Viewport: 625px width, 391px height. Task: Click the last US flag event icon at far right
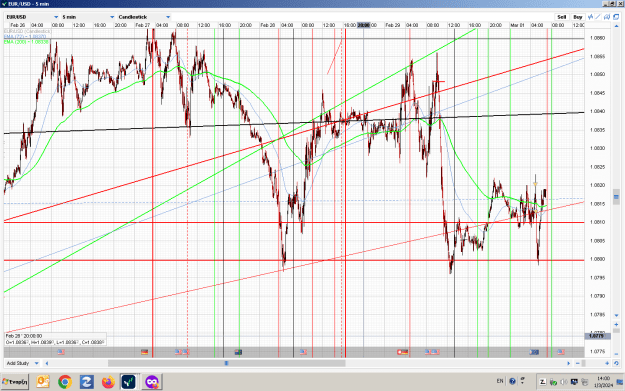pos(561,352)
